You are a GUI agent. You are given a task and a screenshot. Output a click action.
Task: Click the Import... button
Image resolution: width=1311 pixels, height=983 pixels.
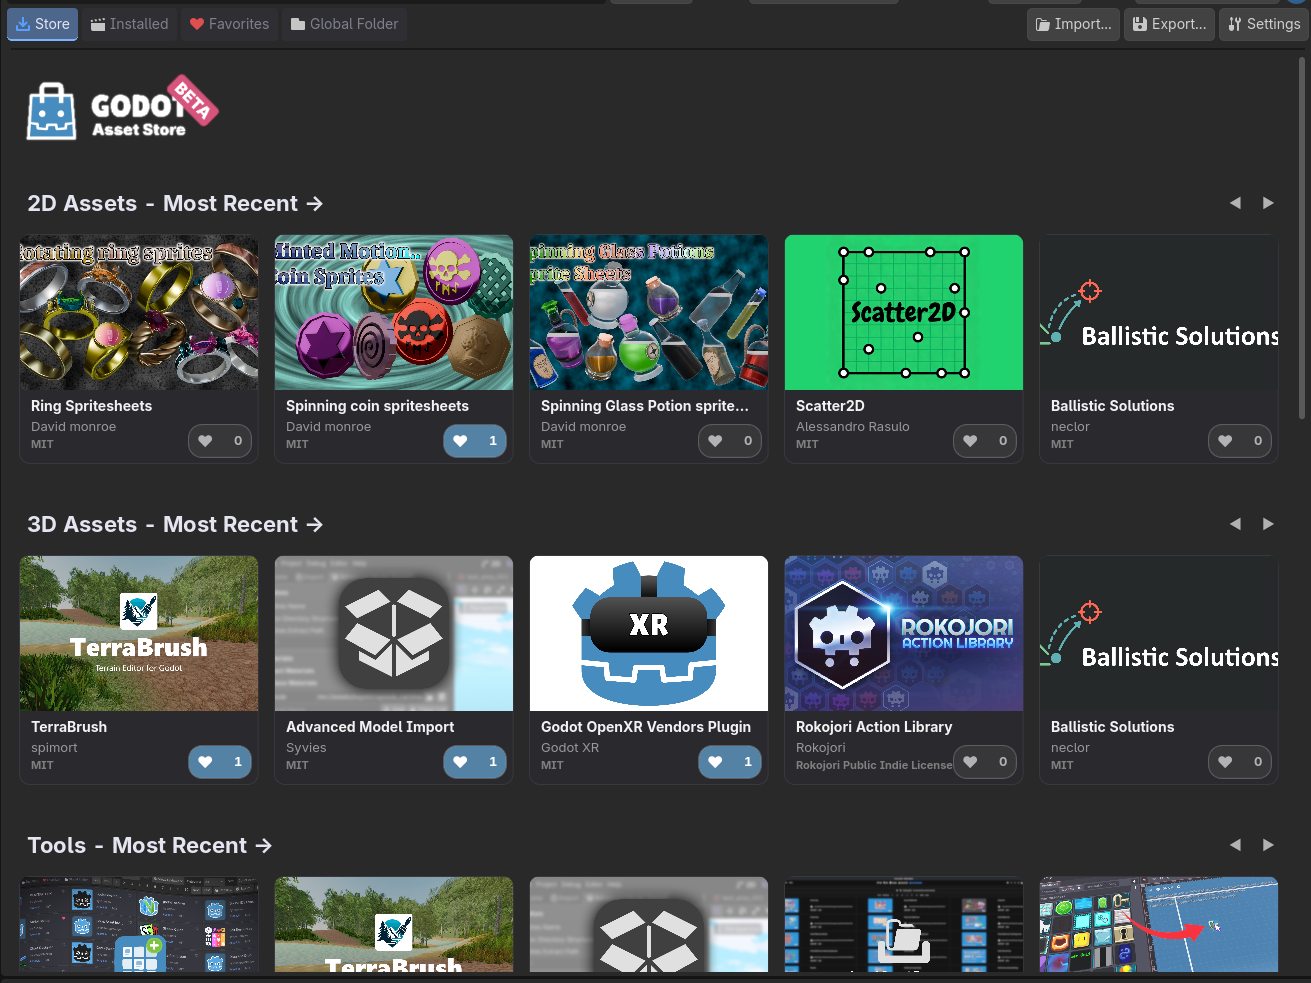point(1073,24)
